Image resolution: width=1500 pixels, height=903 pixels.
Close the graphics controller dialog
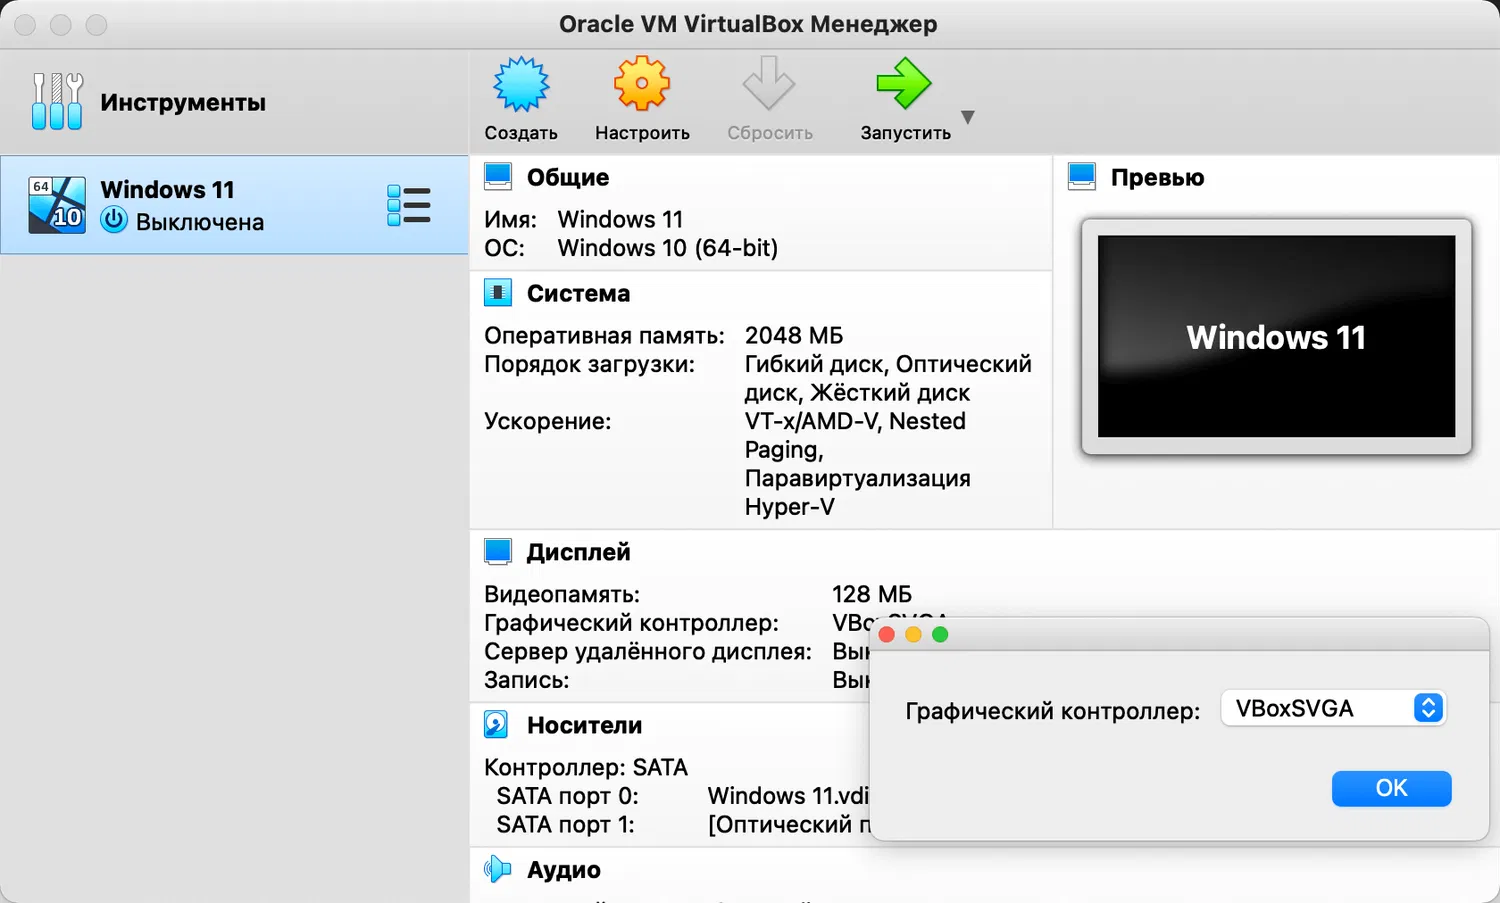pos(886,635)
